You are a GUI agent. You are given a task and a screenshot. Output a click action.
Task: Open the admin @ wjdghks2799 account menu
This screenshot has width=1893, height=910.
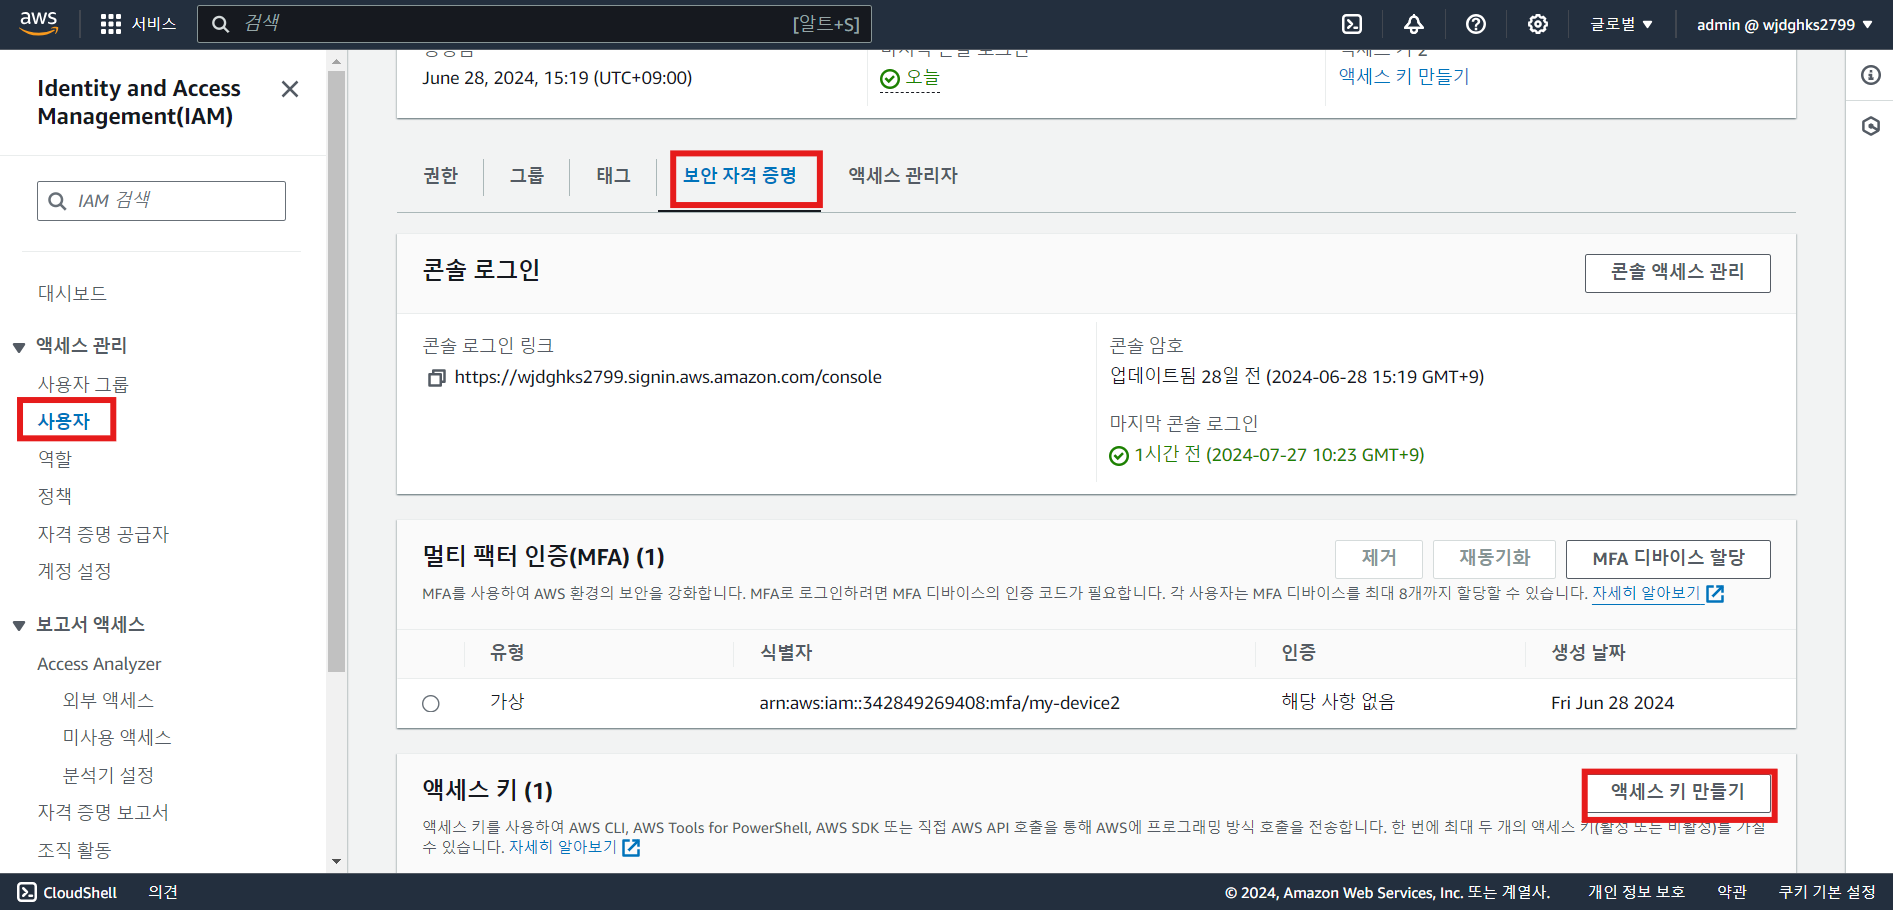[1785, 24]
